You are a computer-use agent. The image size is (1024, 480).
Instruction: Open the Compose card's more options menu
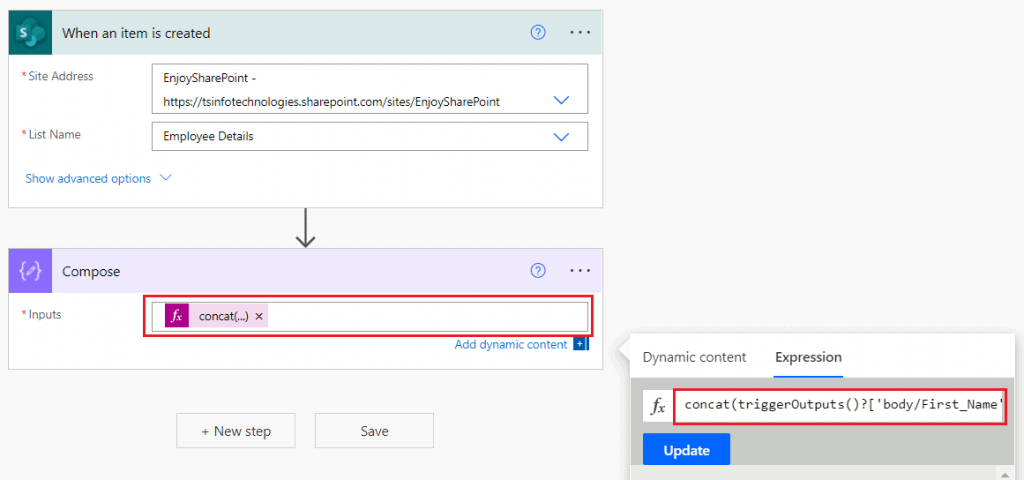[x=580, y=271]
